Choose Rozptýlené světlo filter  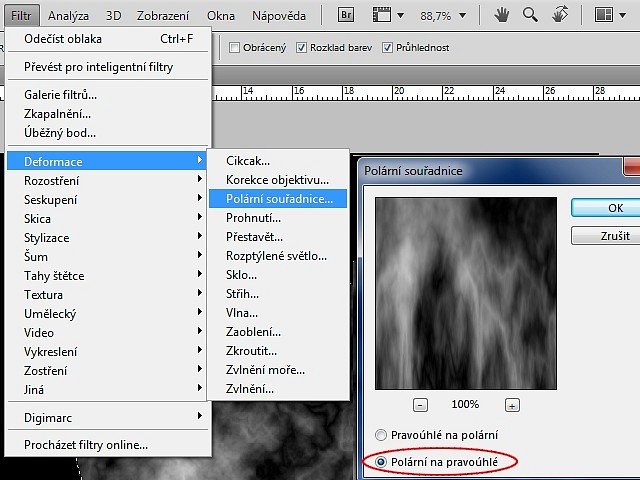pos(278,256)
